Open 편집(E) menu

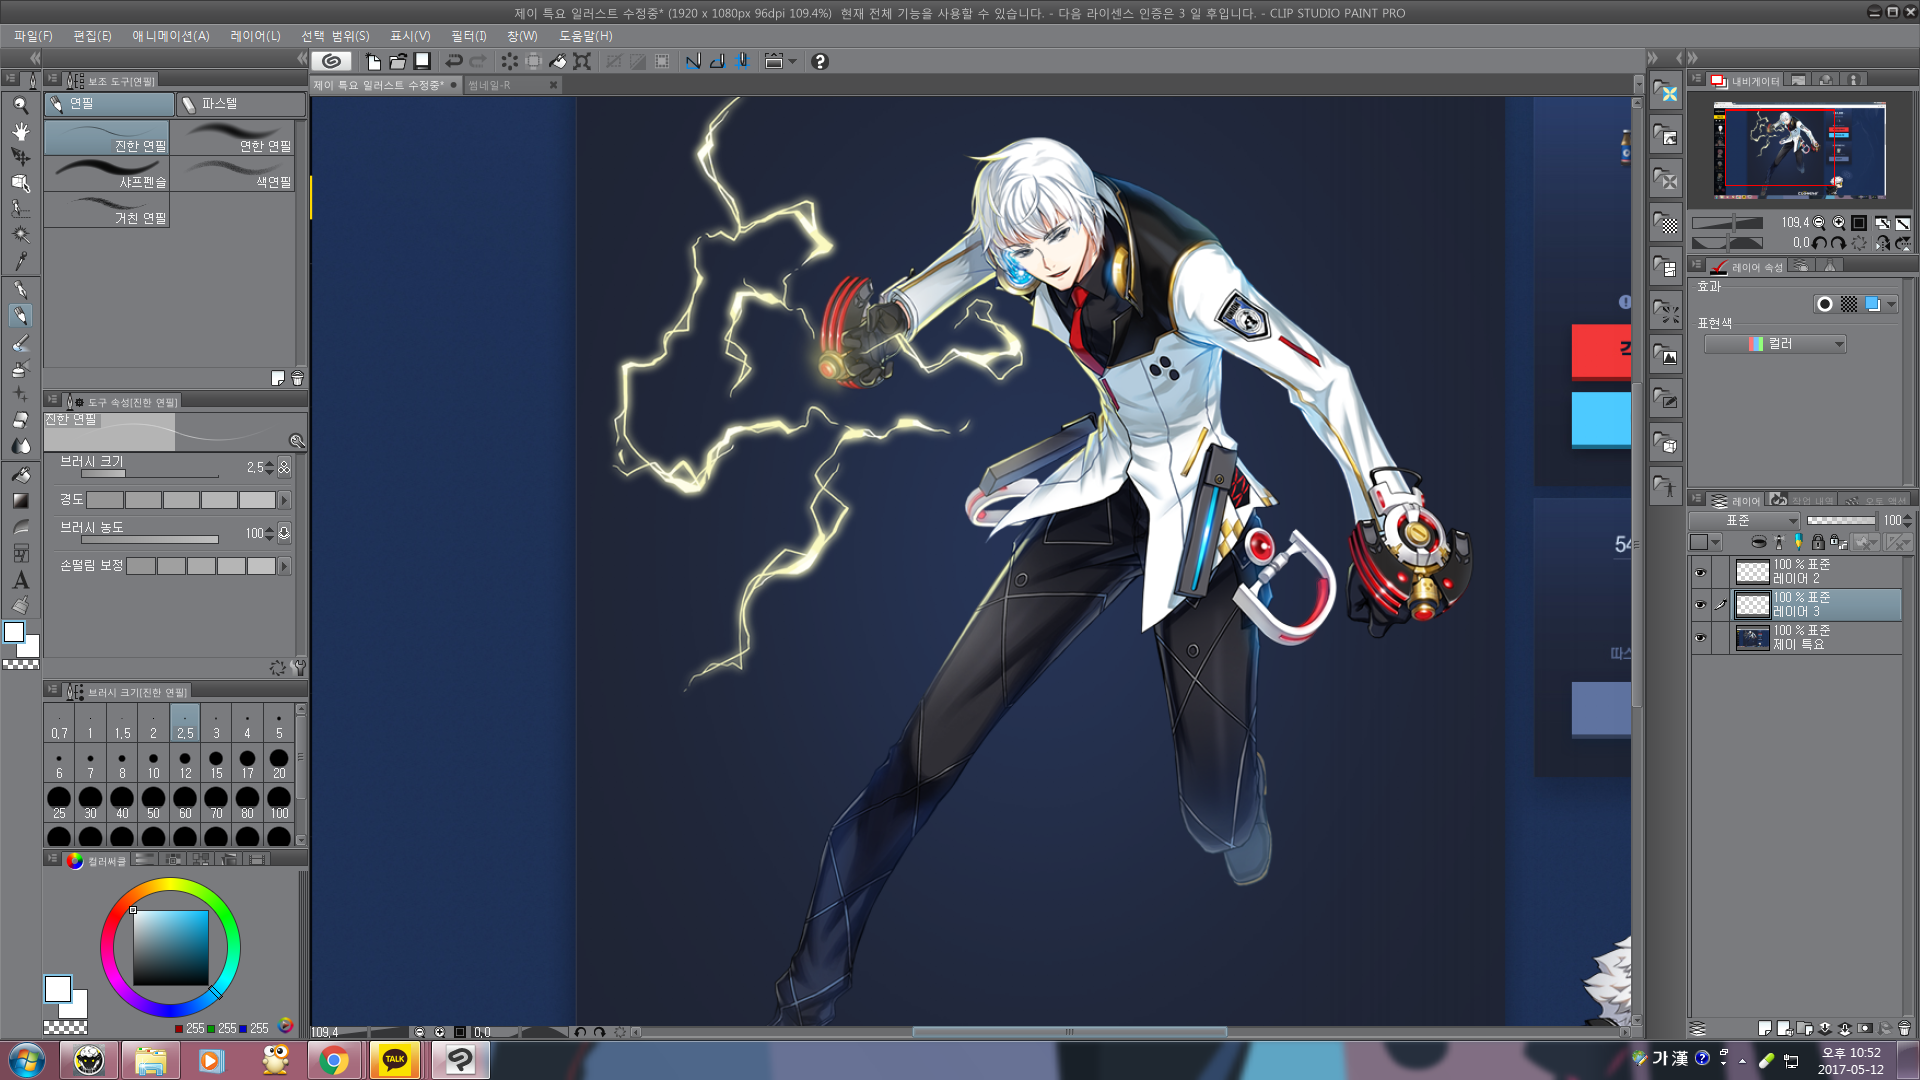pyautogui.click(x=92, y=36)
